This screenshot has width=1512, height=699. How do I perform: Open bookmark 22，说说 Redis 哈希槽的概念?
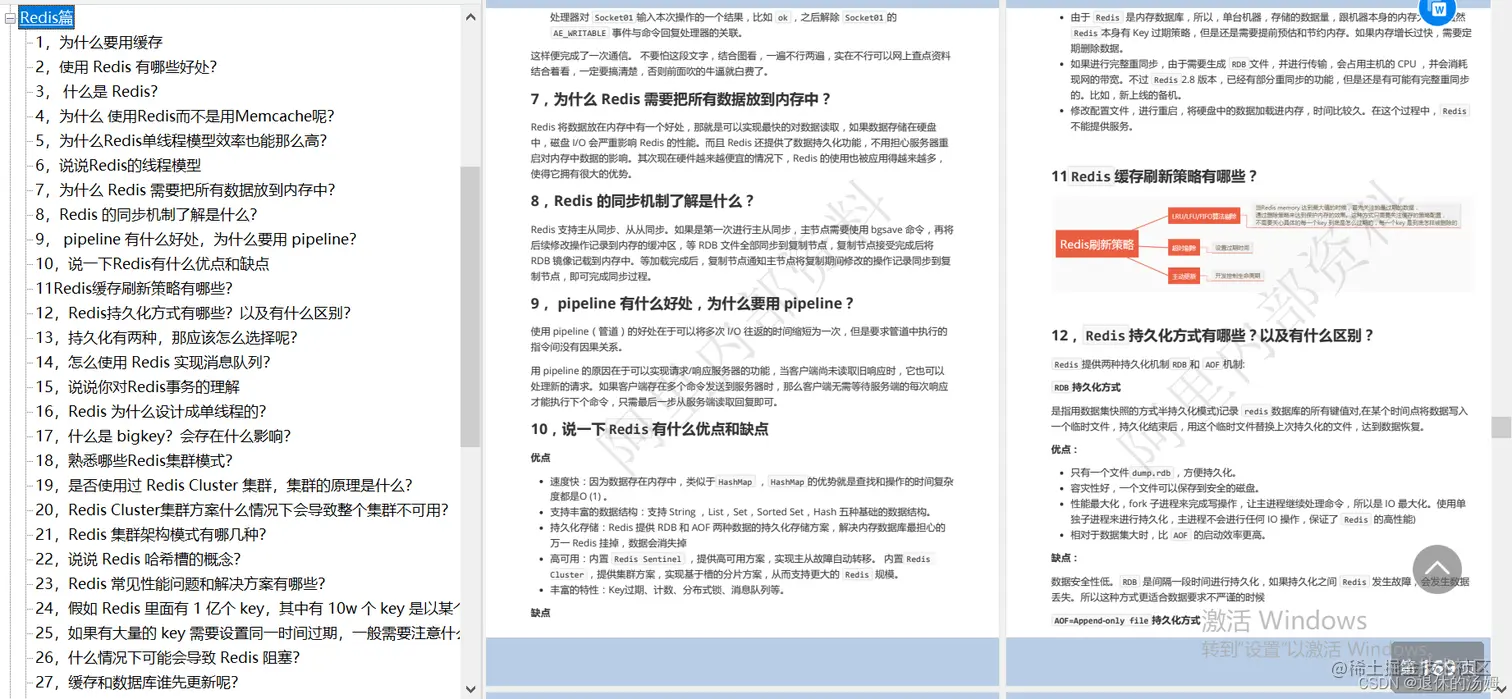138,559
